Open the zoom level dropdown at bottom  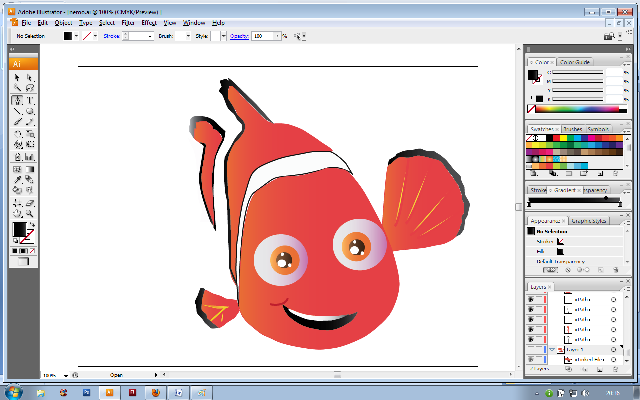[x=66, y=373]
